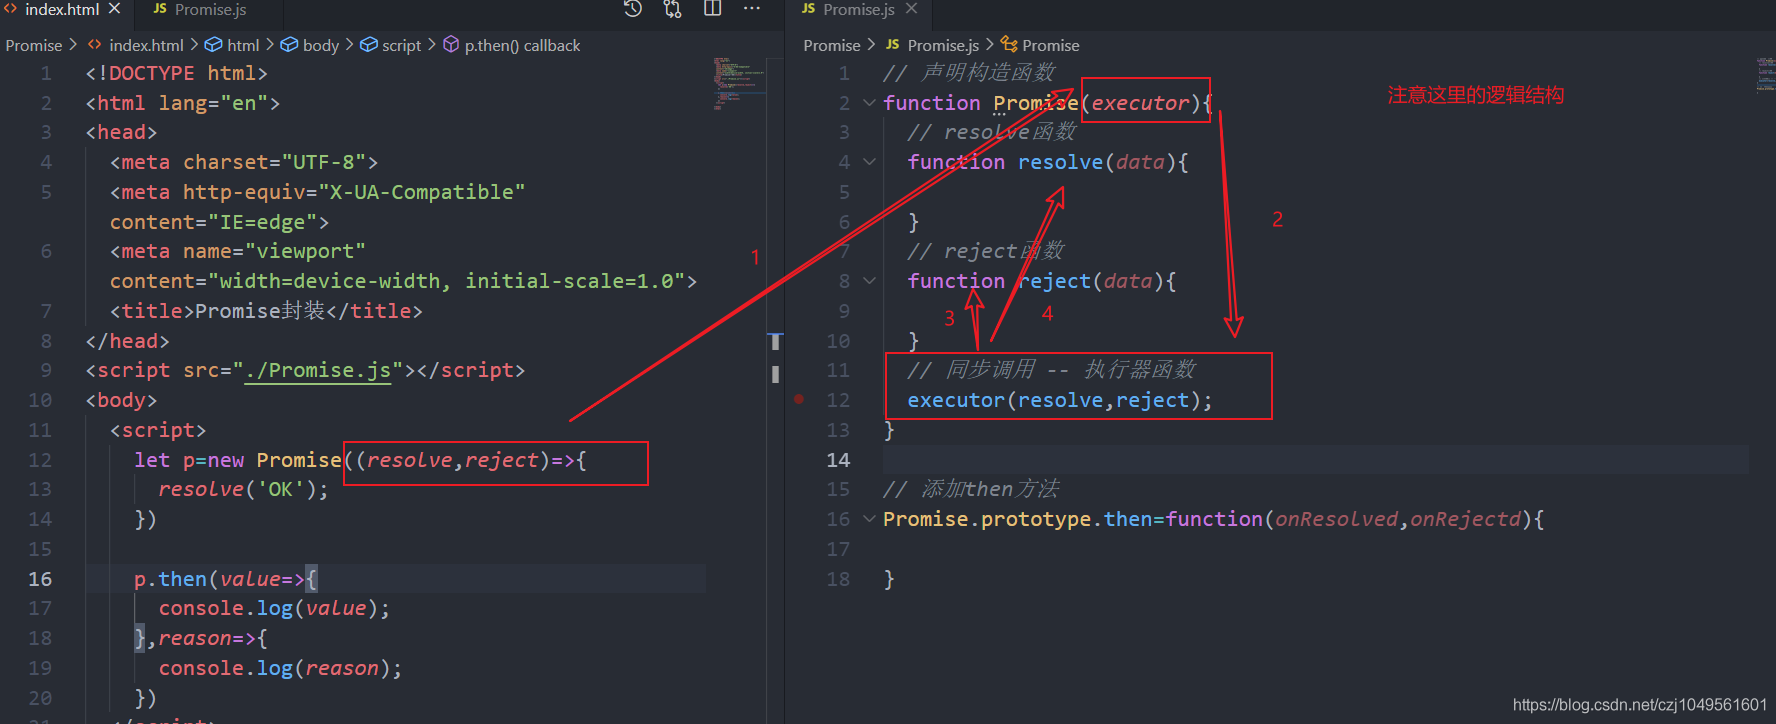1776x724 pixels.
Task: Click the <!DOCTYPE html> line
Action: (x=176, y=73)
